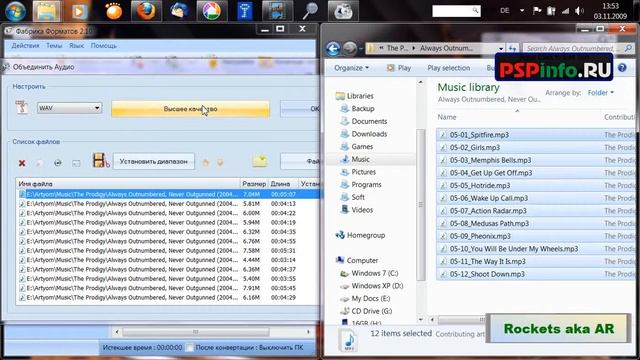Toggle the shut down PC after conversion checkbox

189,347
